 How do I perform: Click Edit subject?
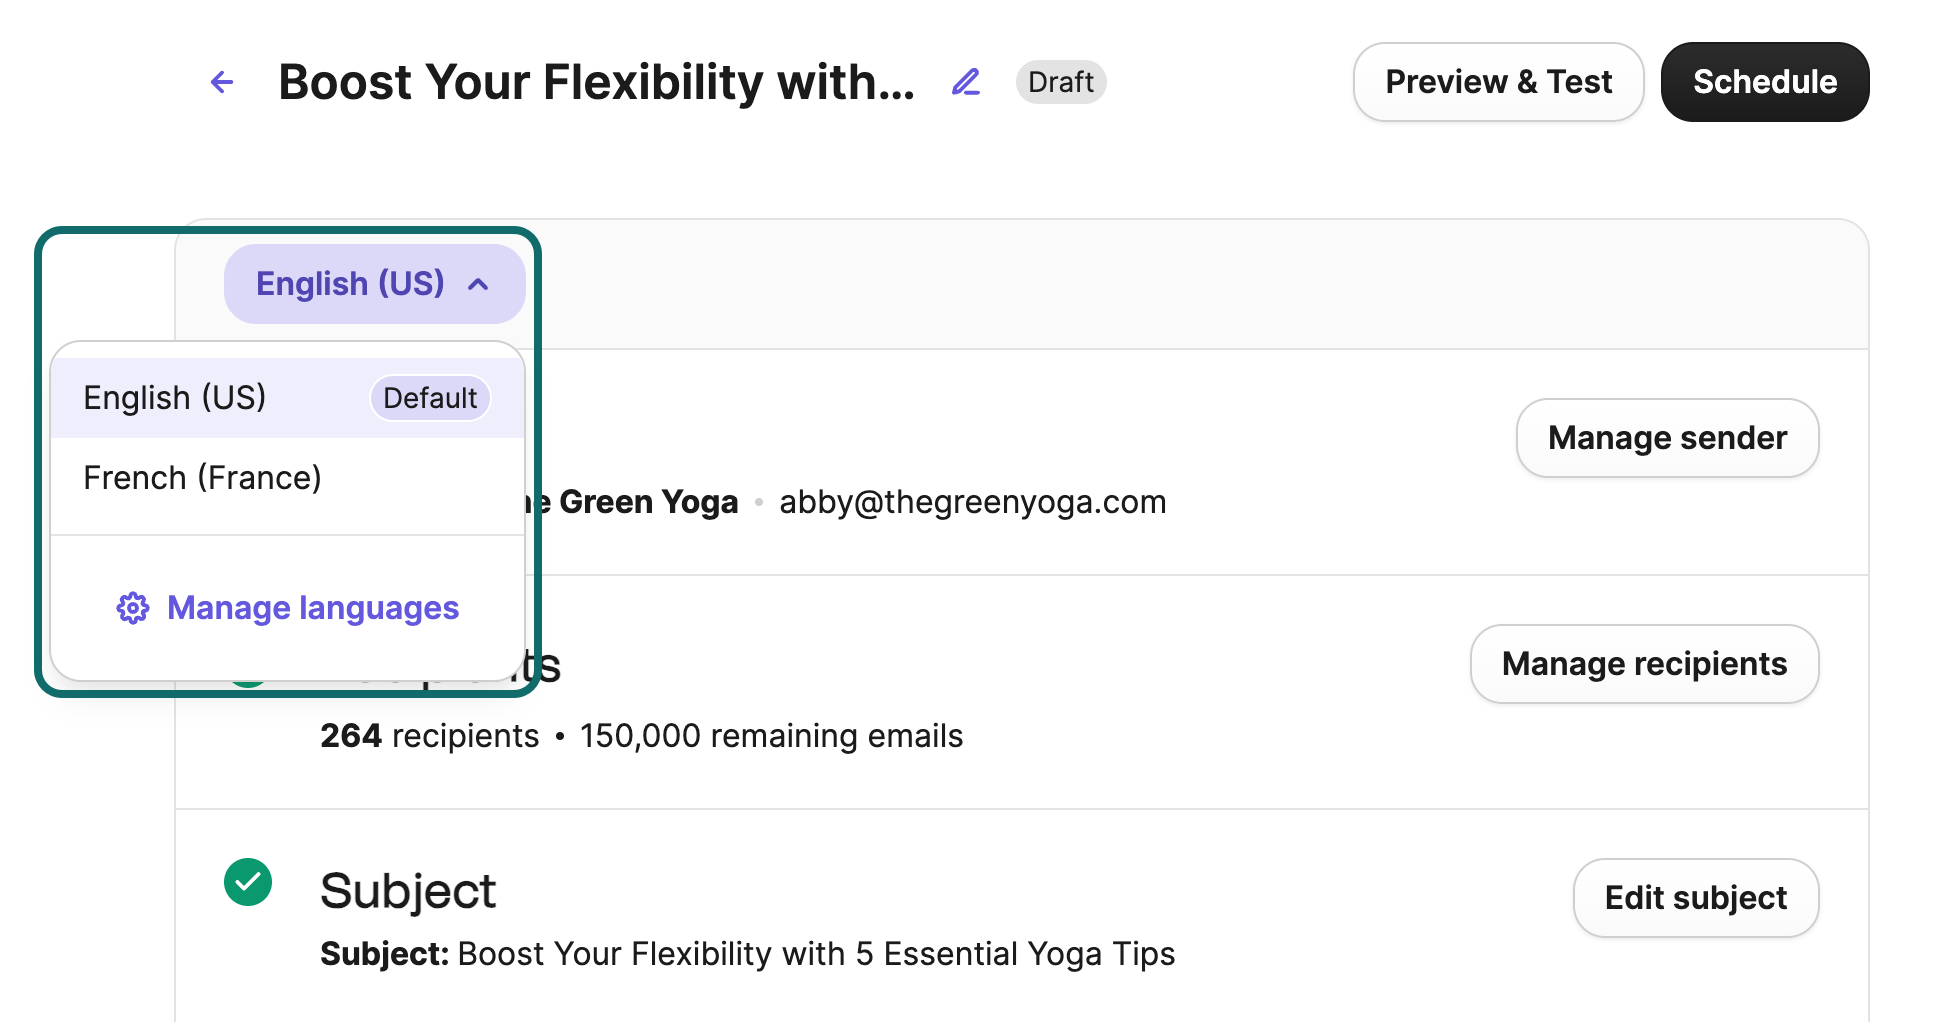(1695, 898)
